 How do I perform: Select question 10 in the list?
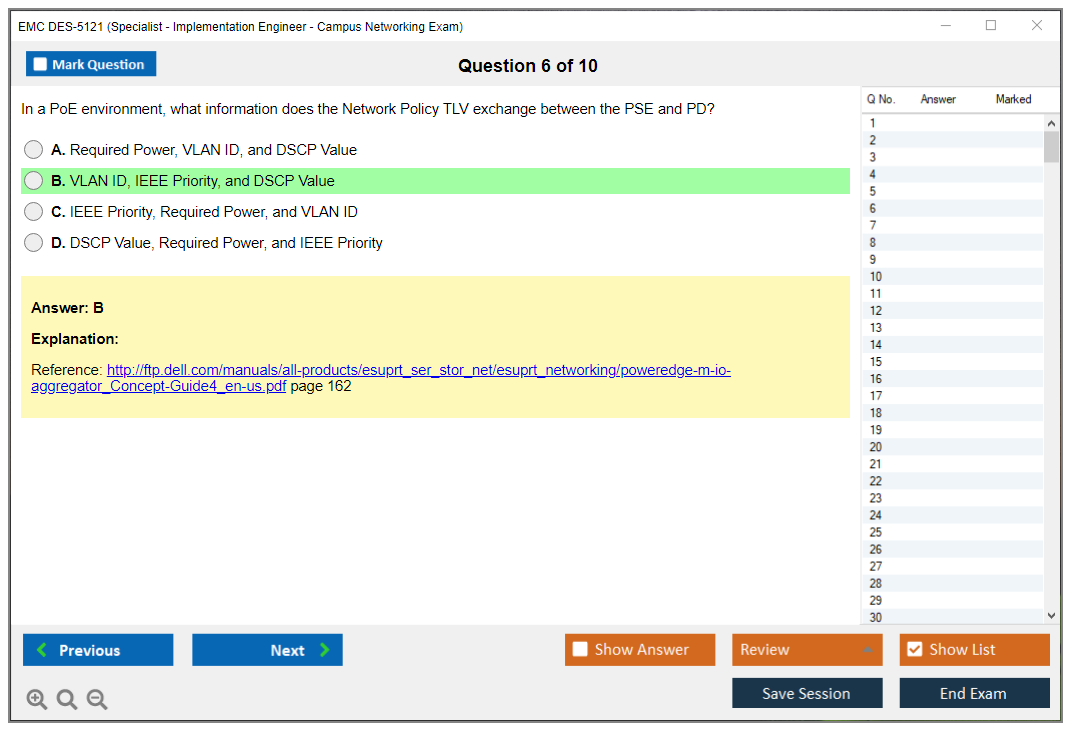click(876, 277)
